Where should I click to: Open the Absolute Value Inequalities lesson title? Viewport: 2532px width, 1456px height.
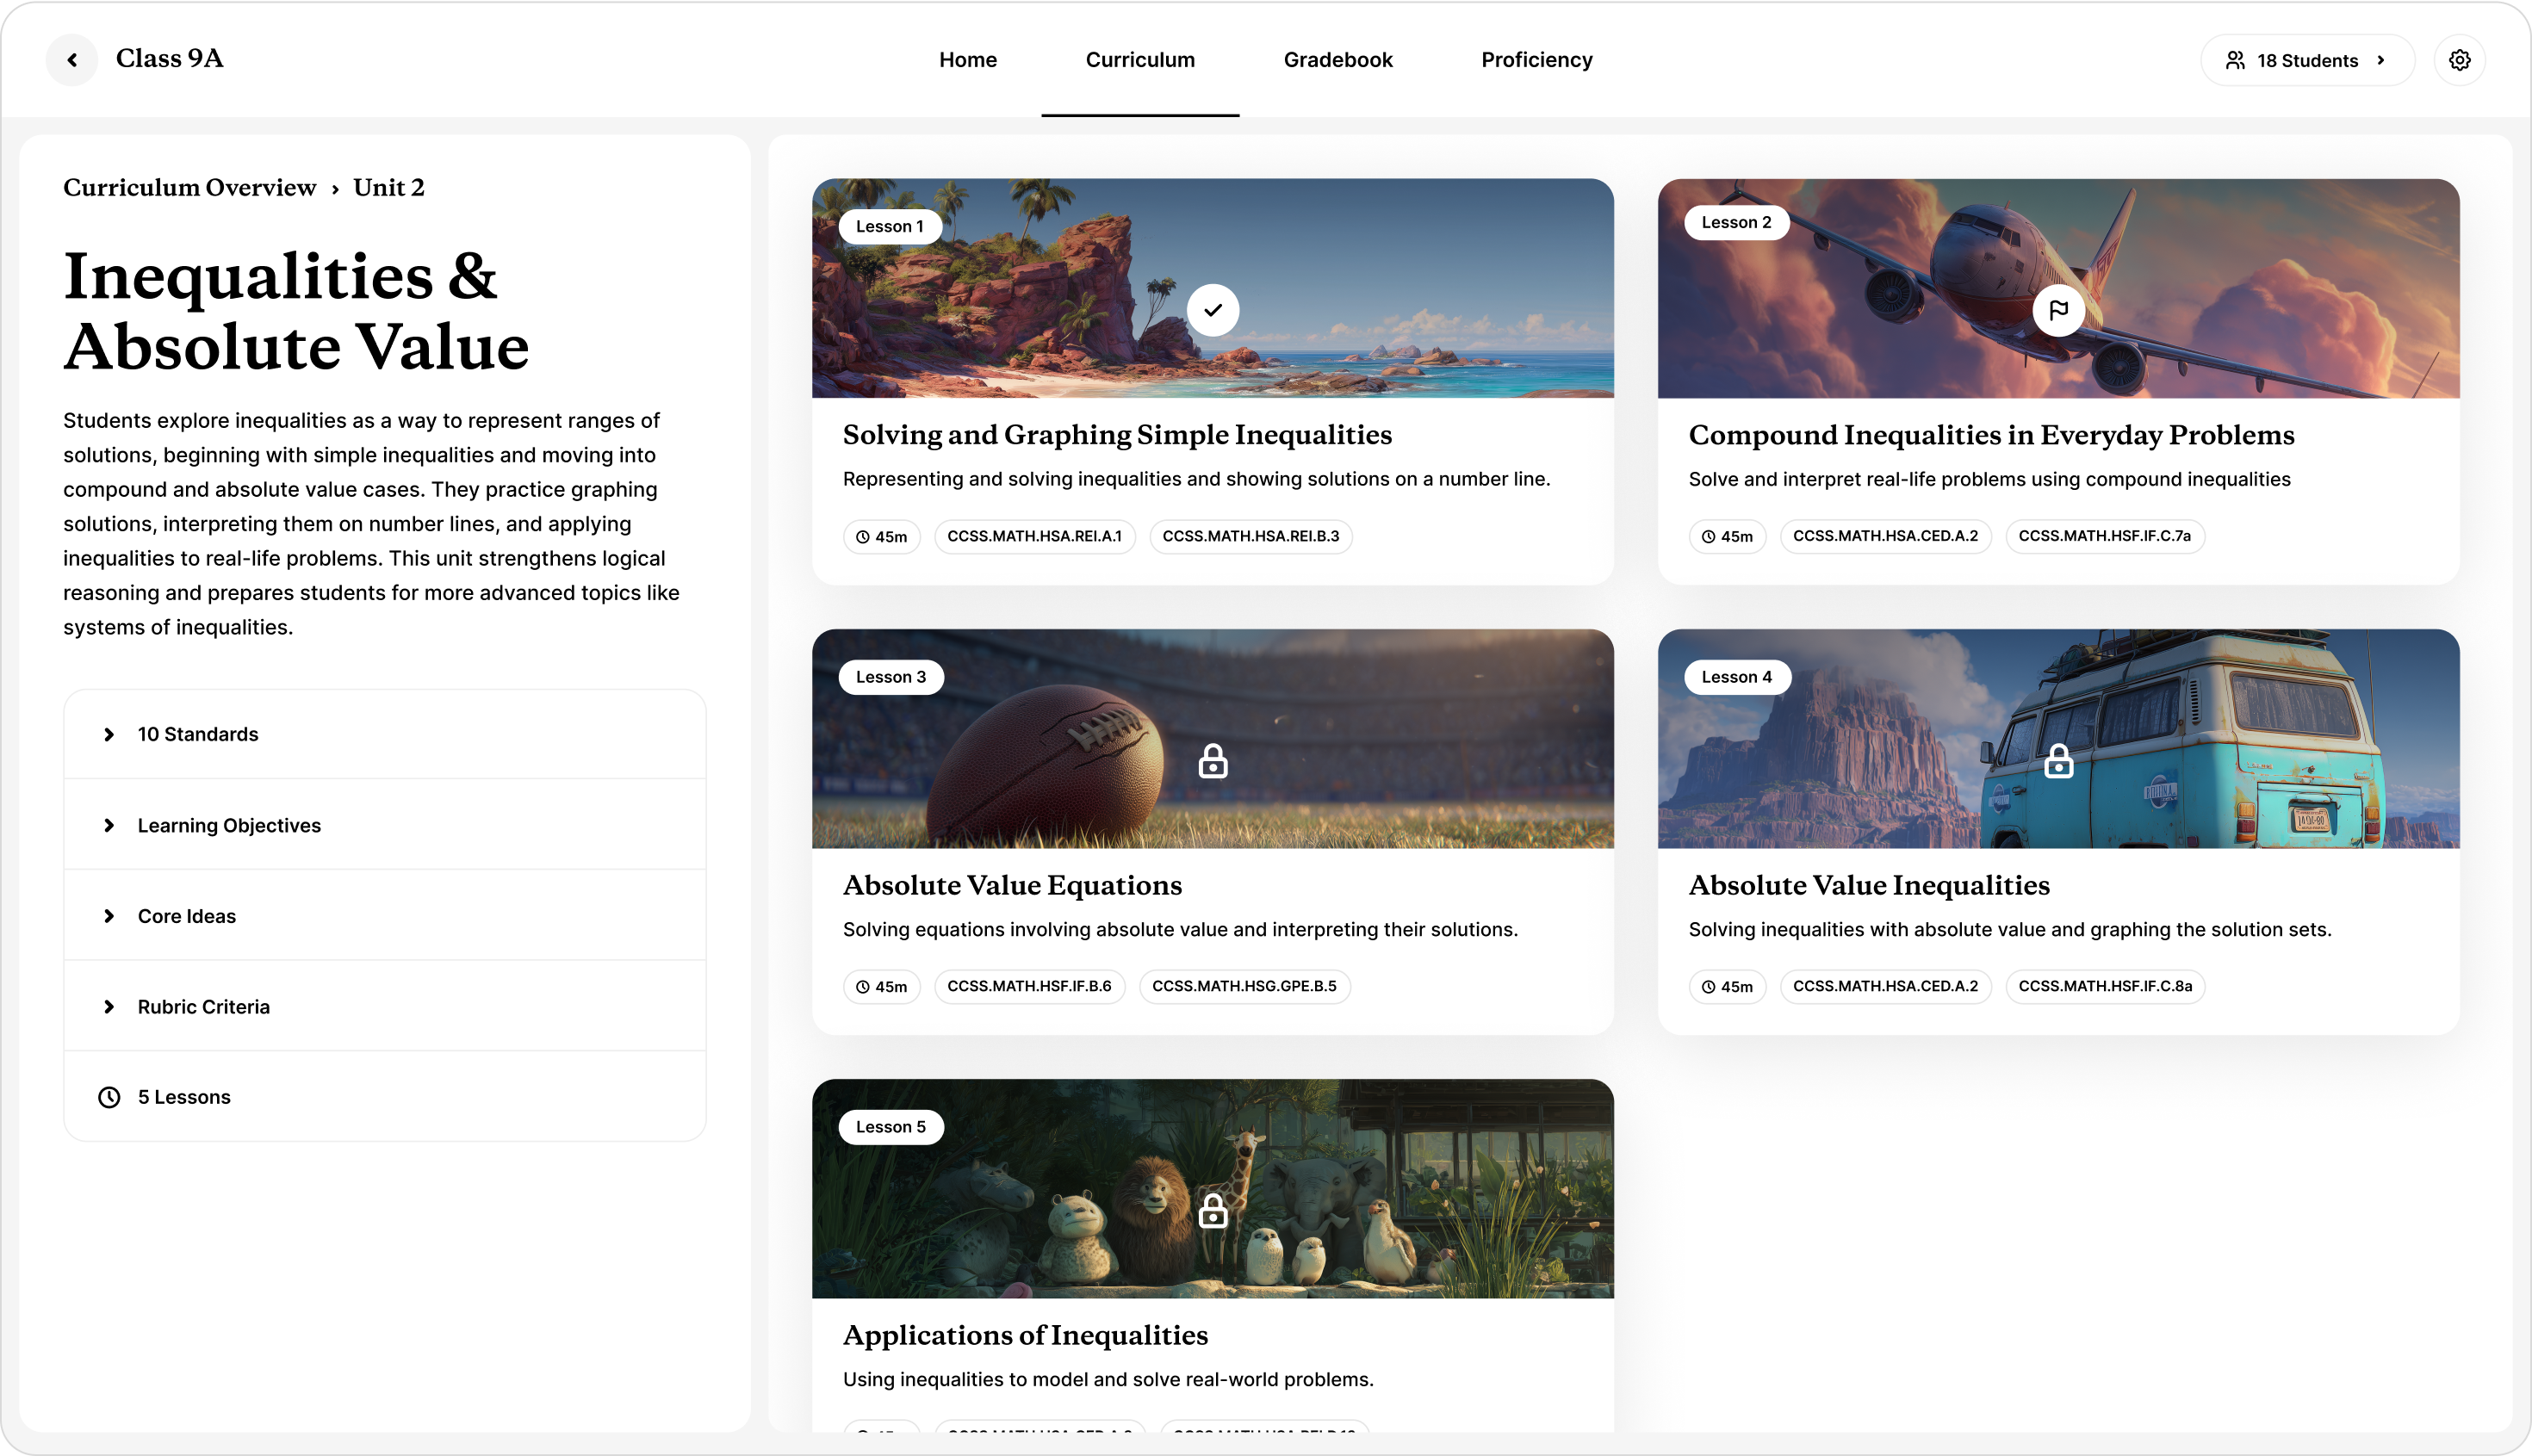point(1868,885)
